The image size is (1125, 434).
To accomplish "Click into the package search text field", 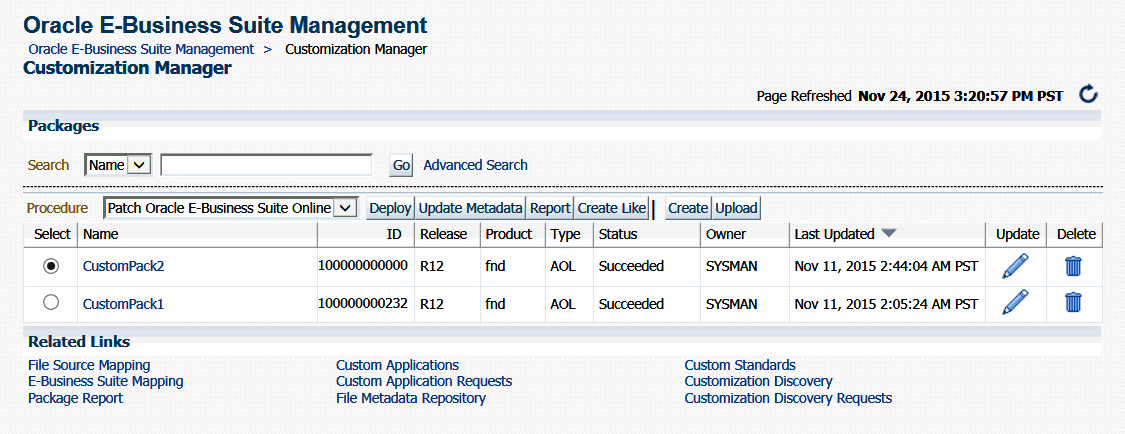I will pos(266,165).
